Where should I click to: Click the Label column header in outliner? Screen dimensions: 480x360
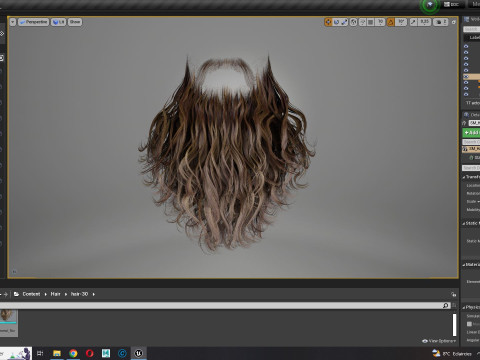click(475, 37)
